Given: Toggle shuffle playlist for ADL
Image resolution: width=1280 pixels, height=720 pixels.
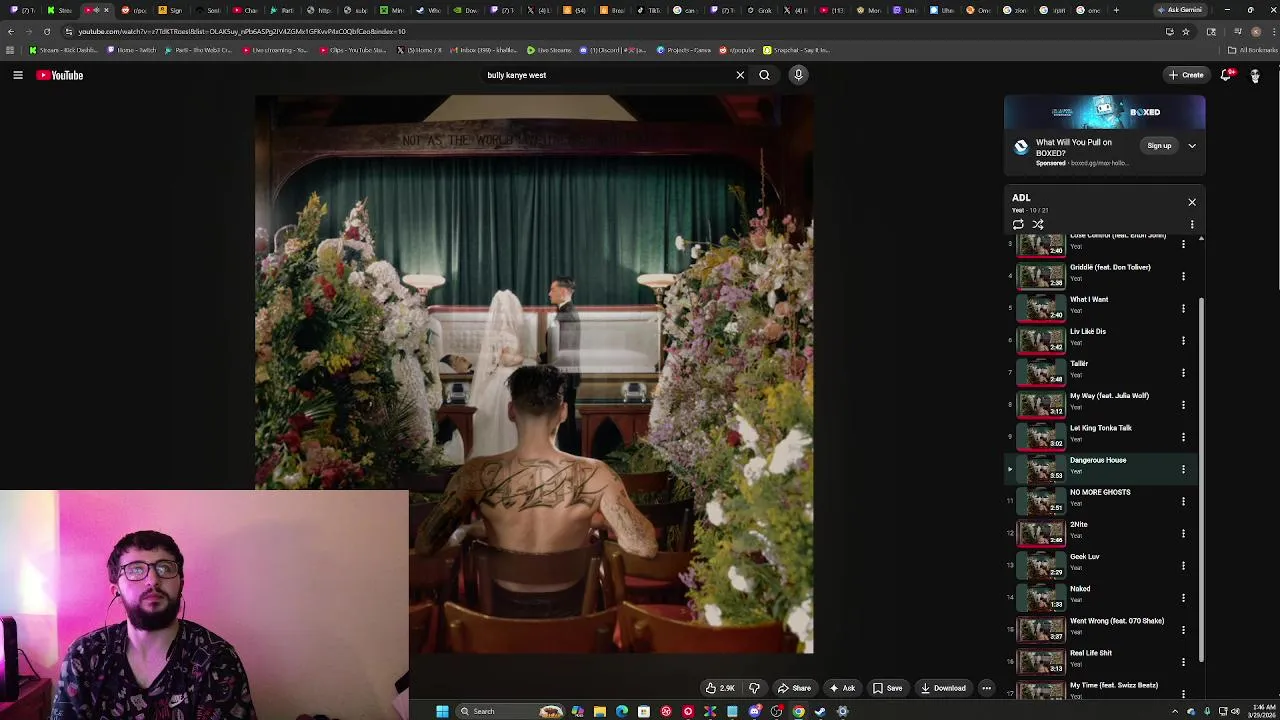Looking at the screenshot, I should (x=1038, y=225).
